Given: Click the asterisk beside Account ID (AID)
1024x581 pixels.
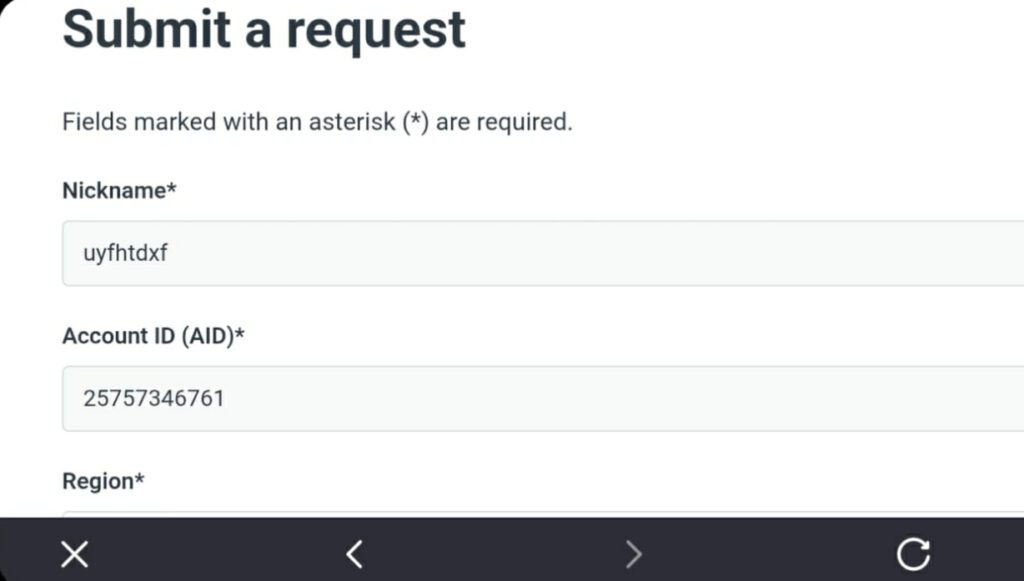Looking at the screenshot, I should (x=240, y=334).
